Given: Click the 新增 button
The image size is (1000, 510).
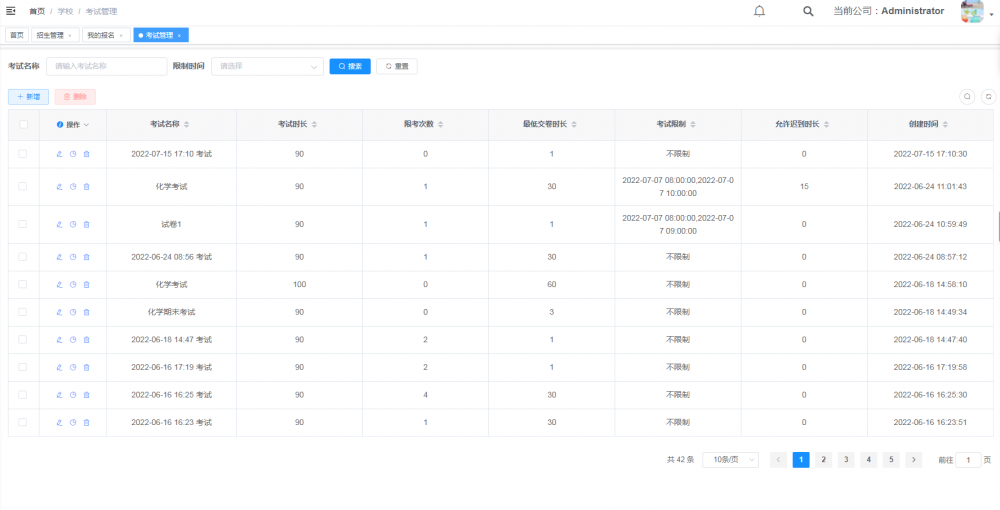Looking at the screenshot, I should coord(28,97).
